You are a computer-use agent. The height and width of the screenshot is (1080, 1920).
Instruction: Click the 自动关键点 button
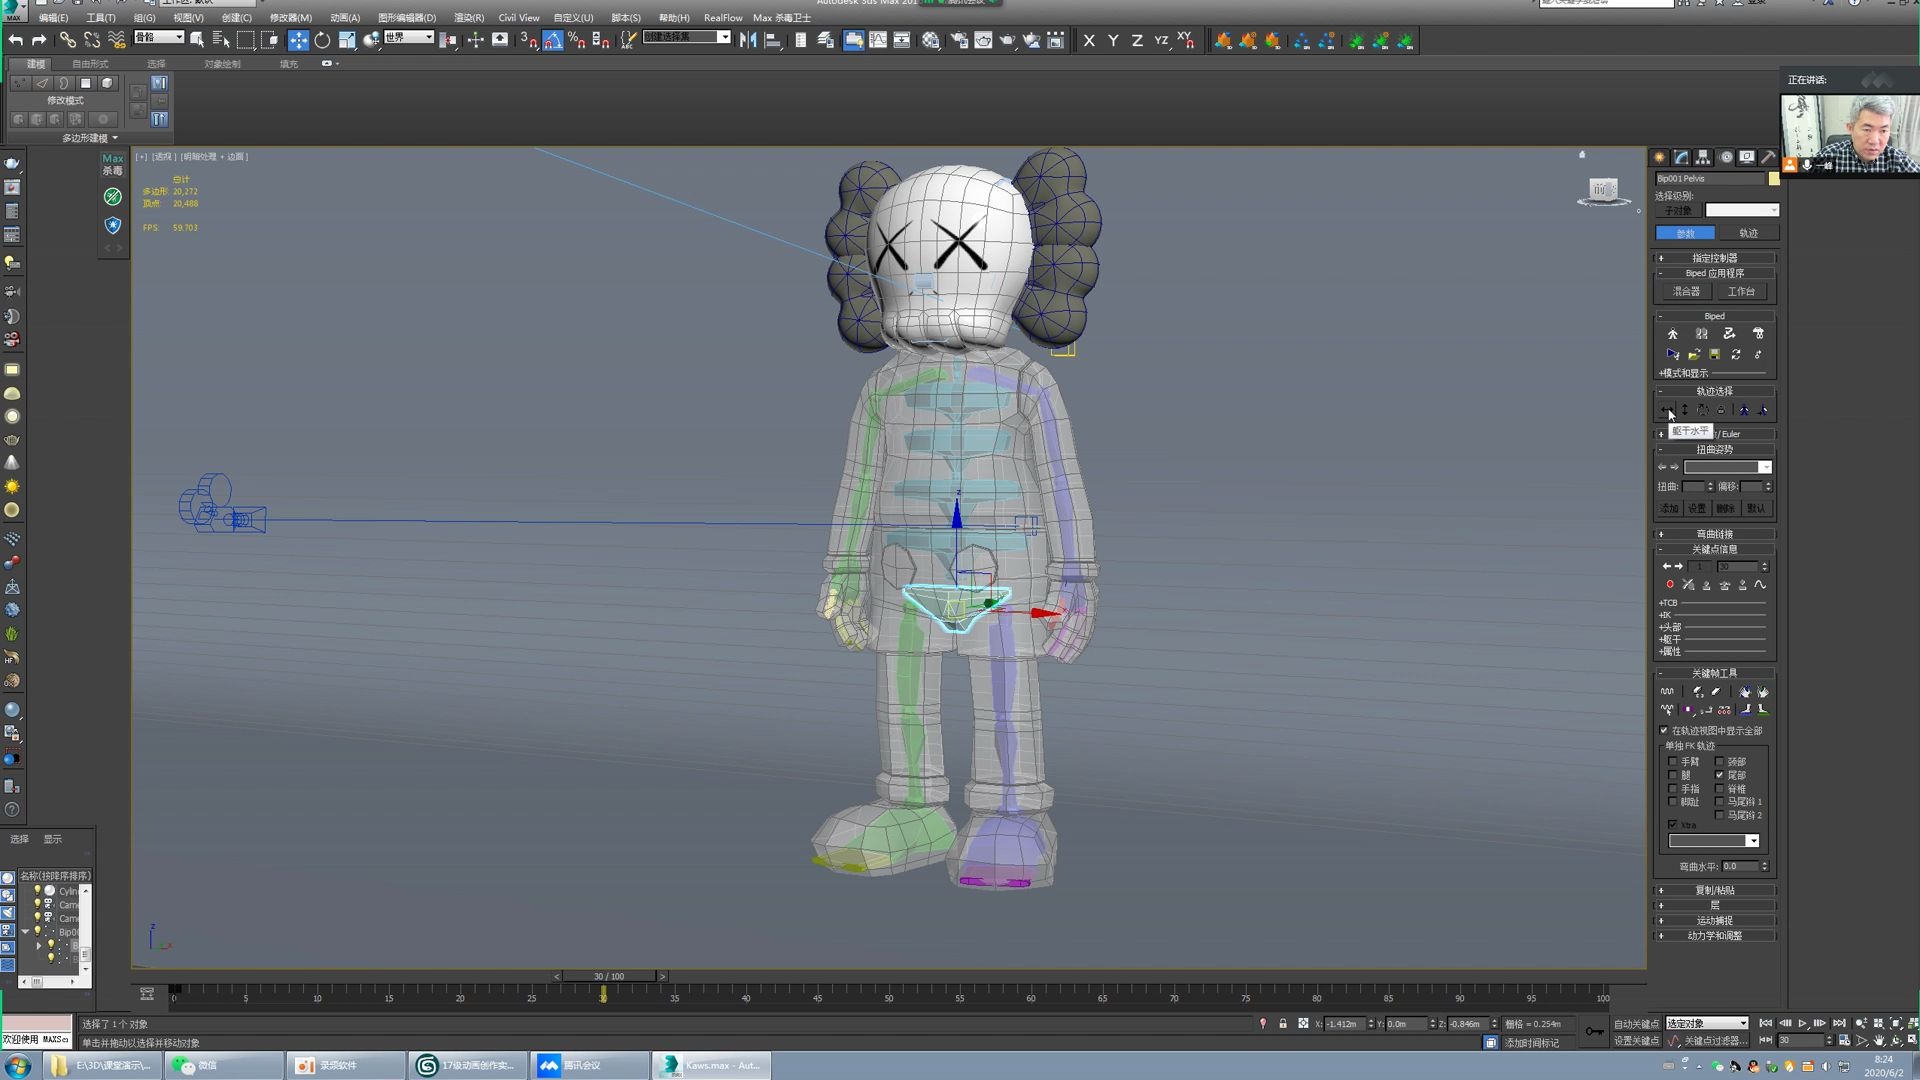tap(1636, 1024)
